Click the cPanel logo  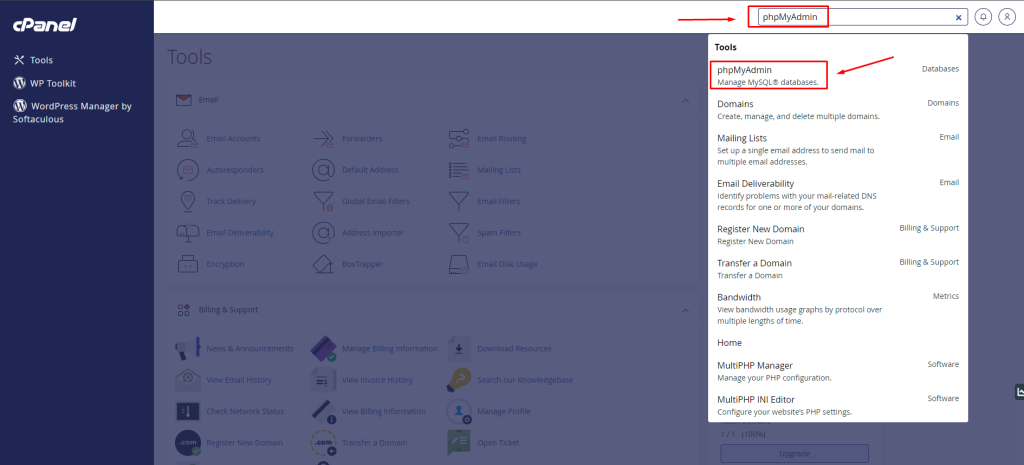46,24
